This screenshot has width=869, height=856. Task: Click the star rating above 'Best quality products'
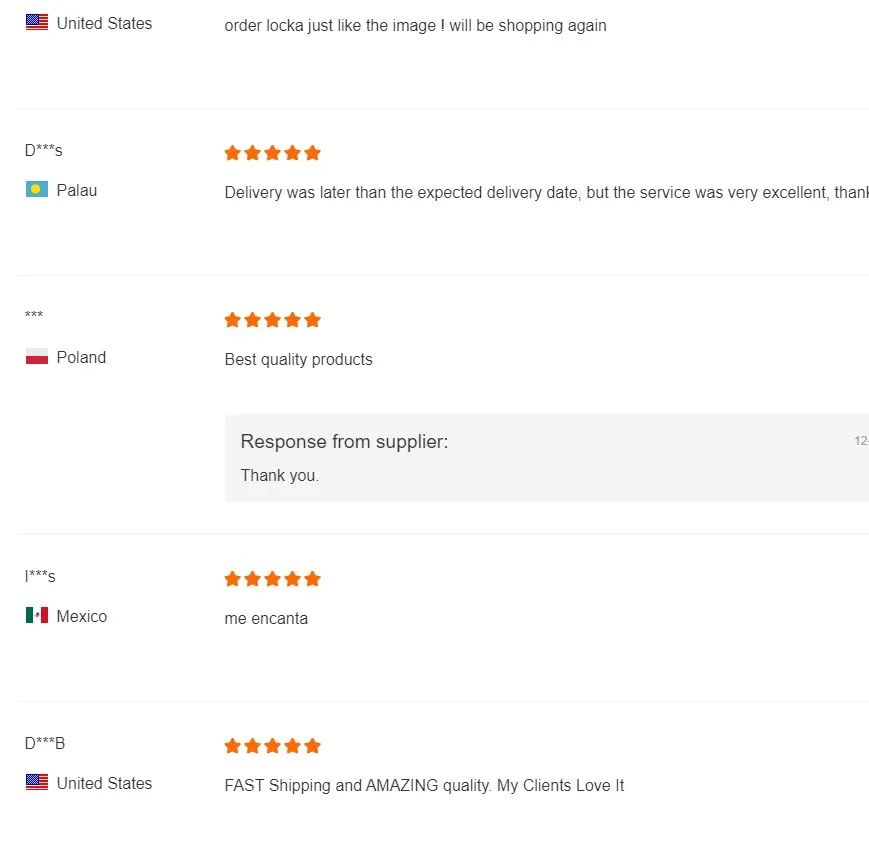[272, 320]
